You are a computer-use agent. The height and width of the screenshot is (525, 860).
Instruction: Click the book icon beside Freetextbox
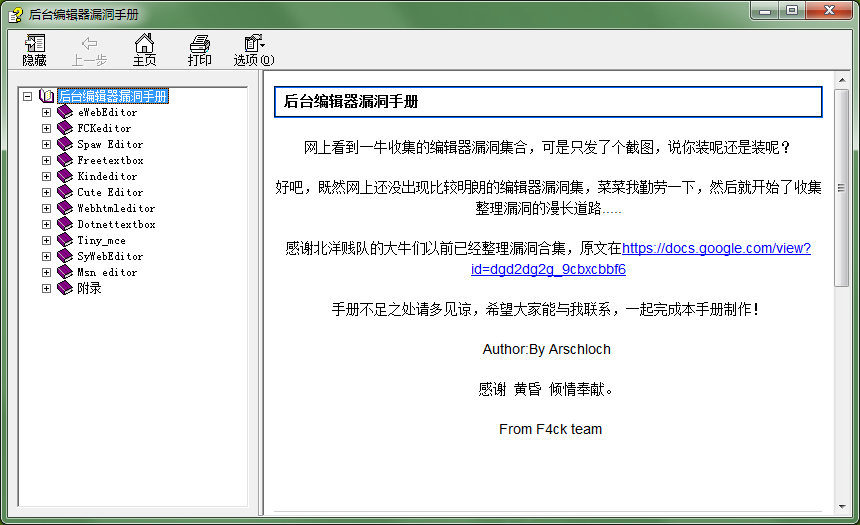tap(65, 160)
